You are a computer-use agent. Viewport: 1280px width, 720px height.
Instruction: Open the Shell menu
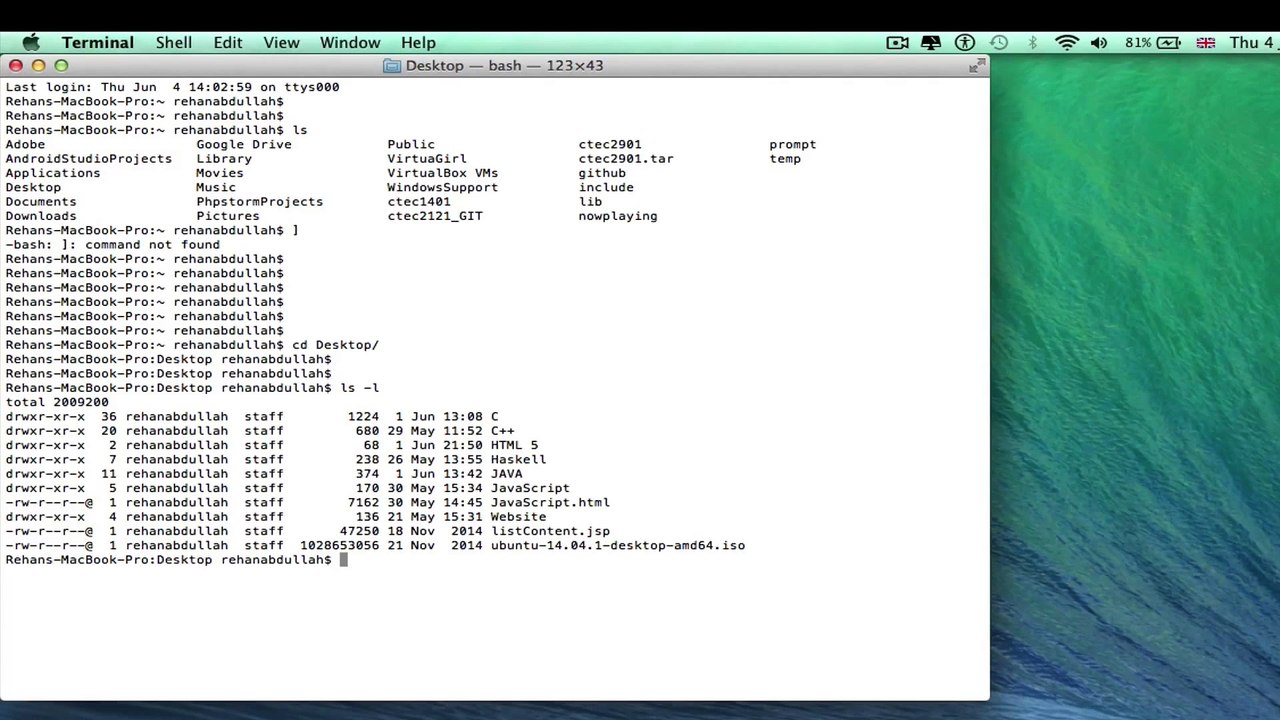click(x=174, y=43)
